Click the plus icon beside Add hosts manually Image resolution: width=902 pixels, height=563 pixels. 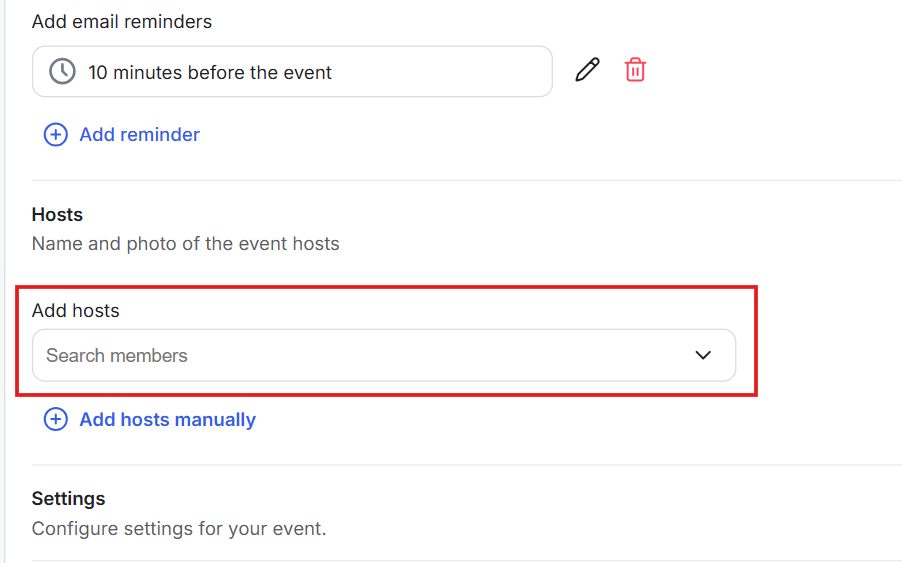55,420
